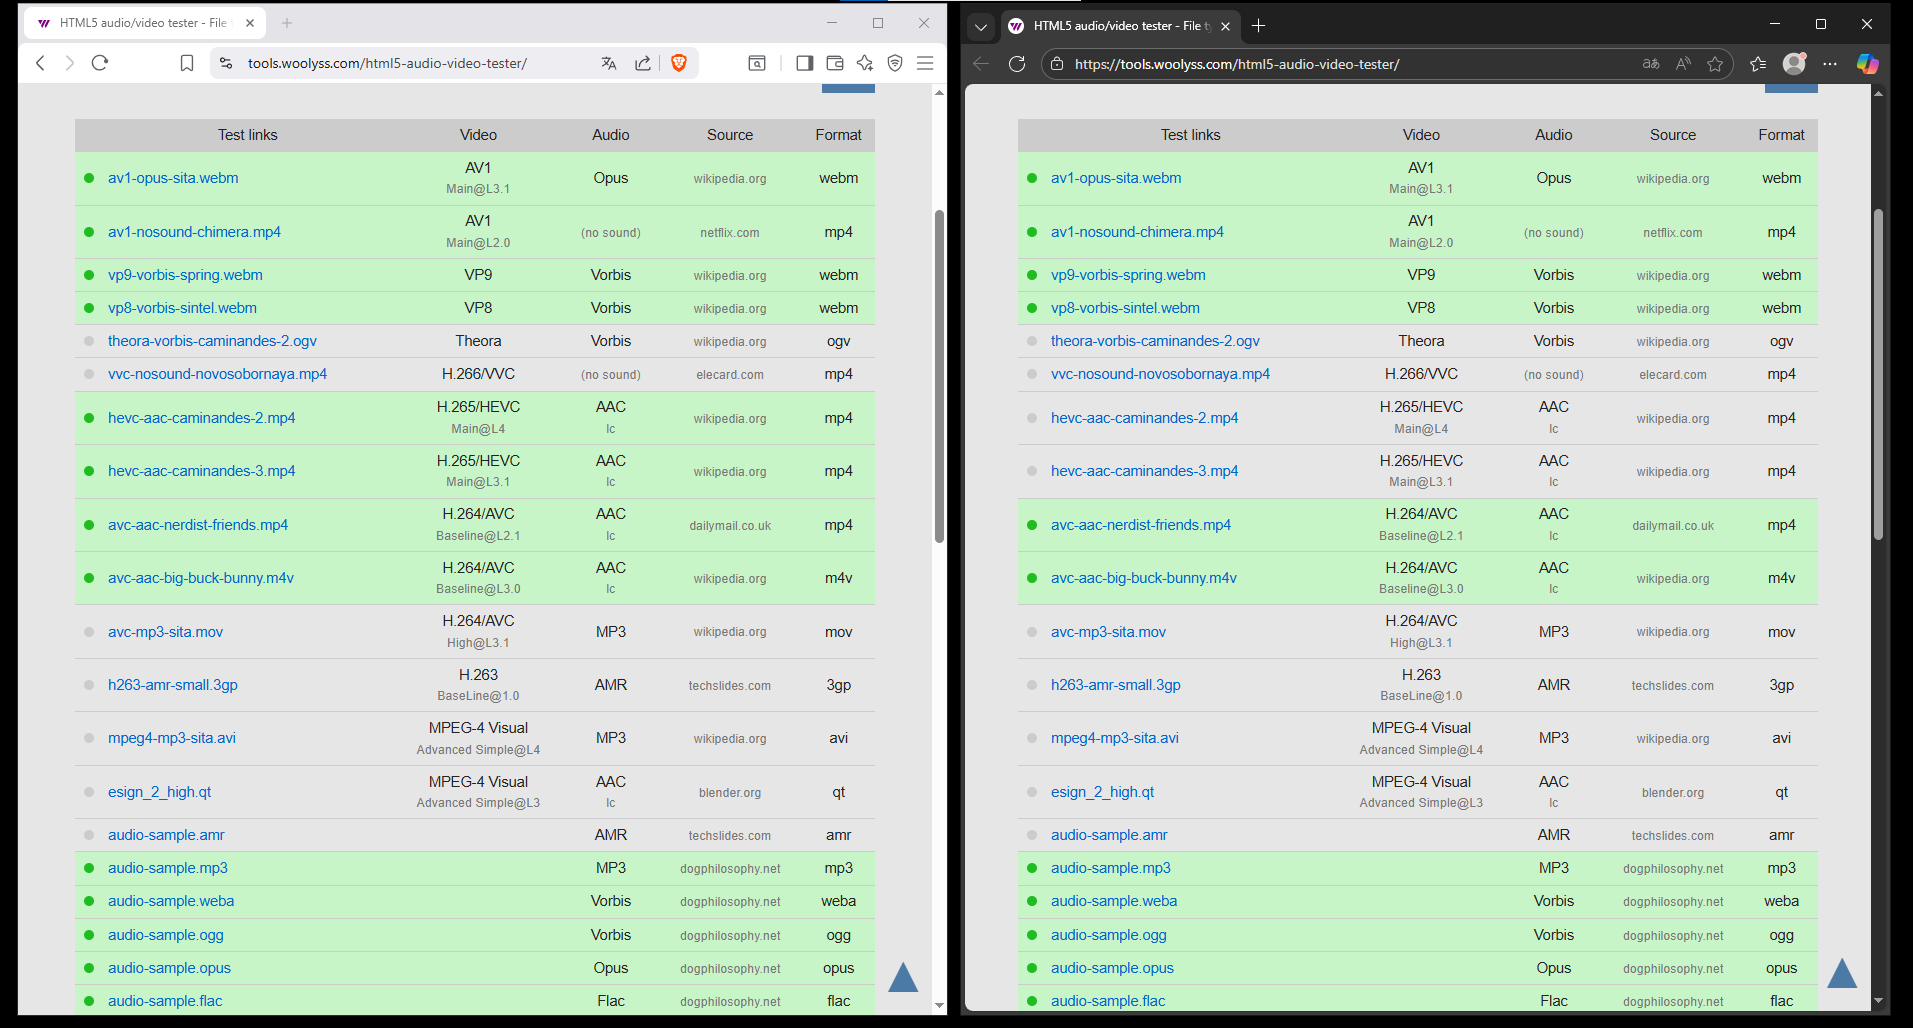Screen dimensions: 1913x1028
Task: Click scroll-to-top triangle in Brave page
Action: tap(903, 977)
